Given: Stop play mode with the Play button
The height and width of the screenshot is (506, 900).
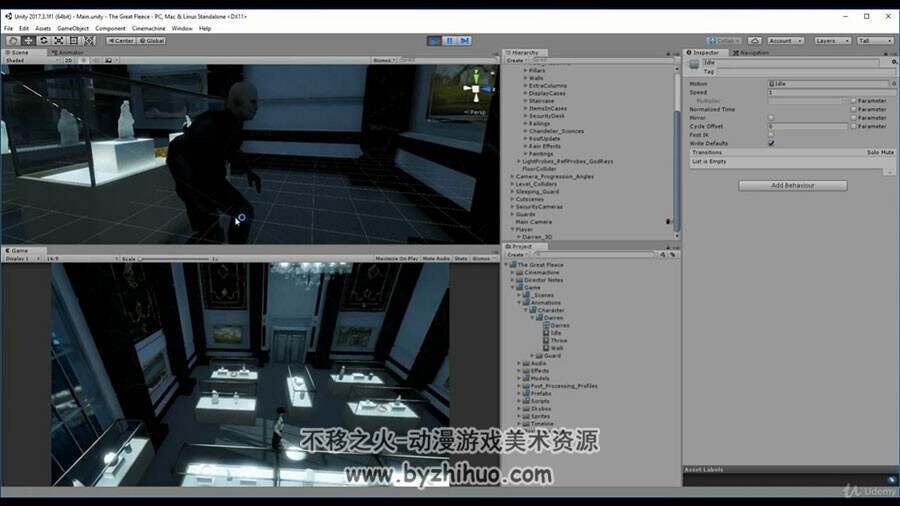Looking at the screenshot, I should pos(434,41).
